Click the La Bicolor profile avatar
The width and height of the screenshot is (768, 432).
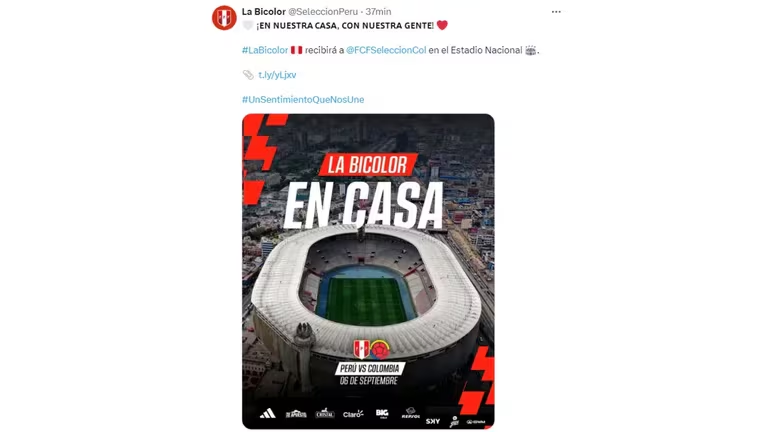(x=224, y=18)
